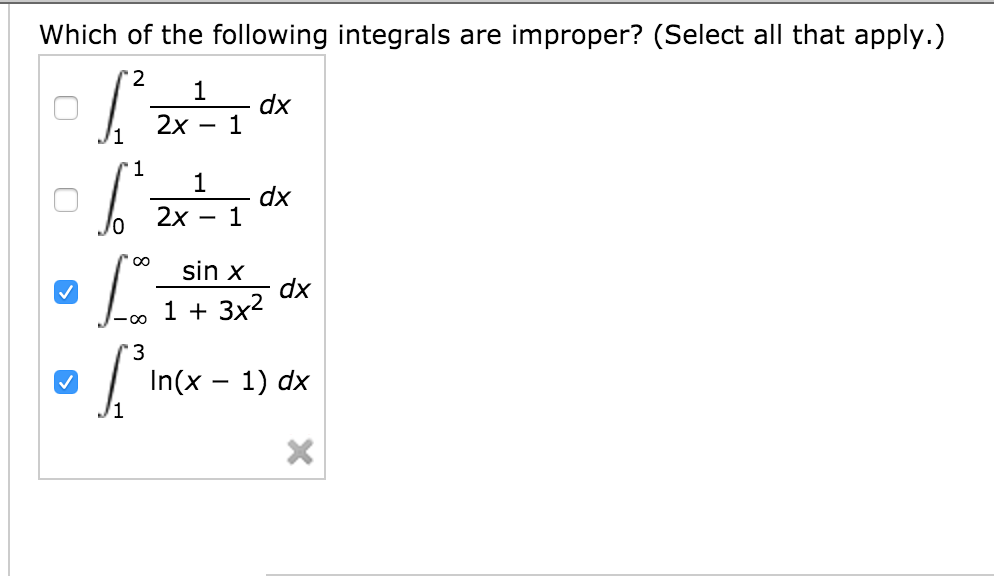994x576 pixels.
Task: Click the empty checkbox next to the top integral
Action: (x=65, y=107)
